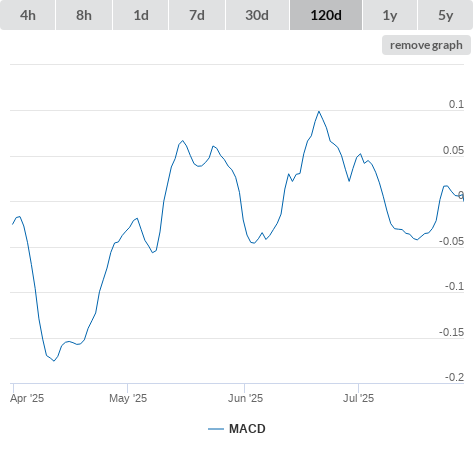Switch to the 8h time range
Screen dimensions: 474x455
[84, 15]
